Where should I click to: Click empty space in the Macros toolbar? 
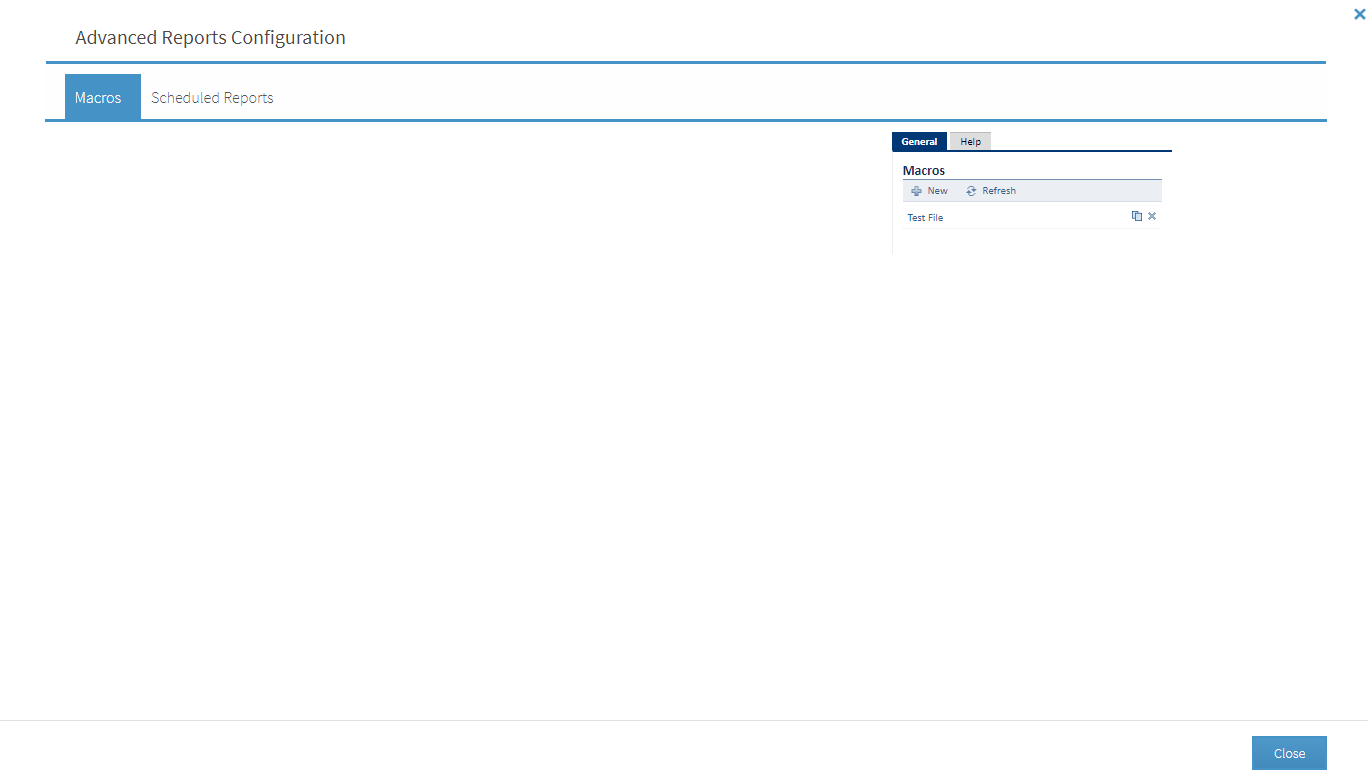1090,191
